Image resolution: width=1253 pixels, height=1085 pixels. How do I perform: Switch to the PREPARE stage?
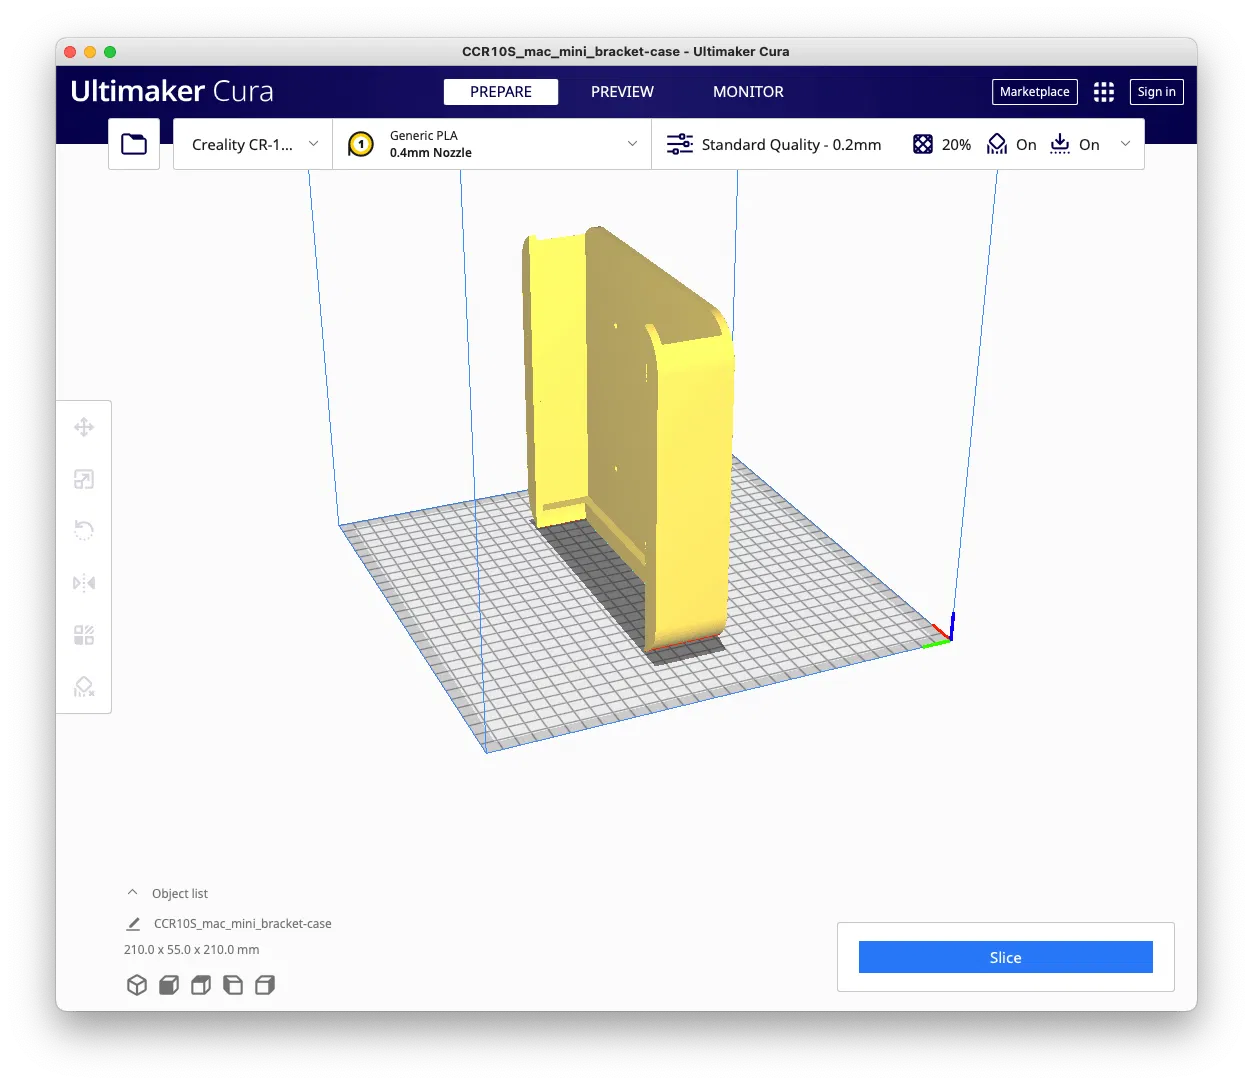point(501,92)
